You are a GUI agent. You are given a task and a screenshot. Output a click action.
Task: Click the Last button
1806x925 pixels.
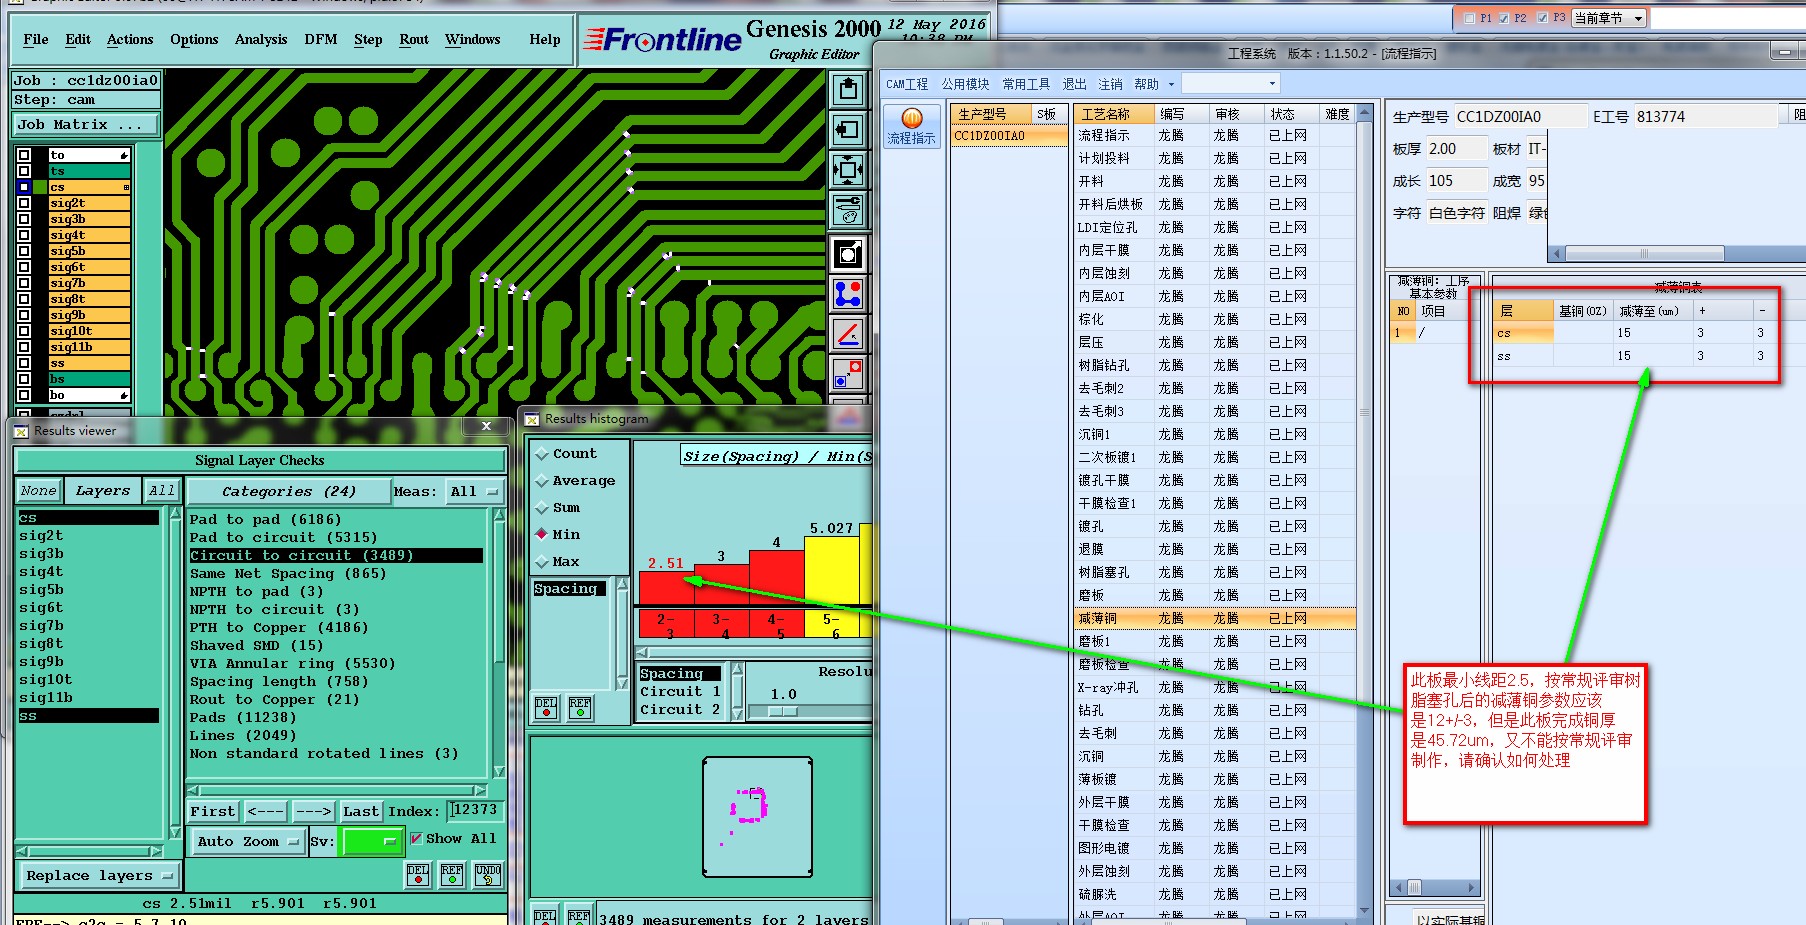coord(360,811)
